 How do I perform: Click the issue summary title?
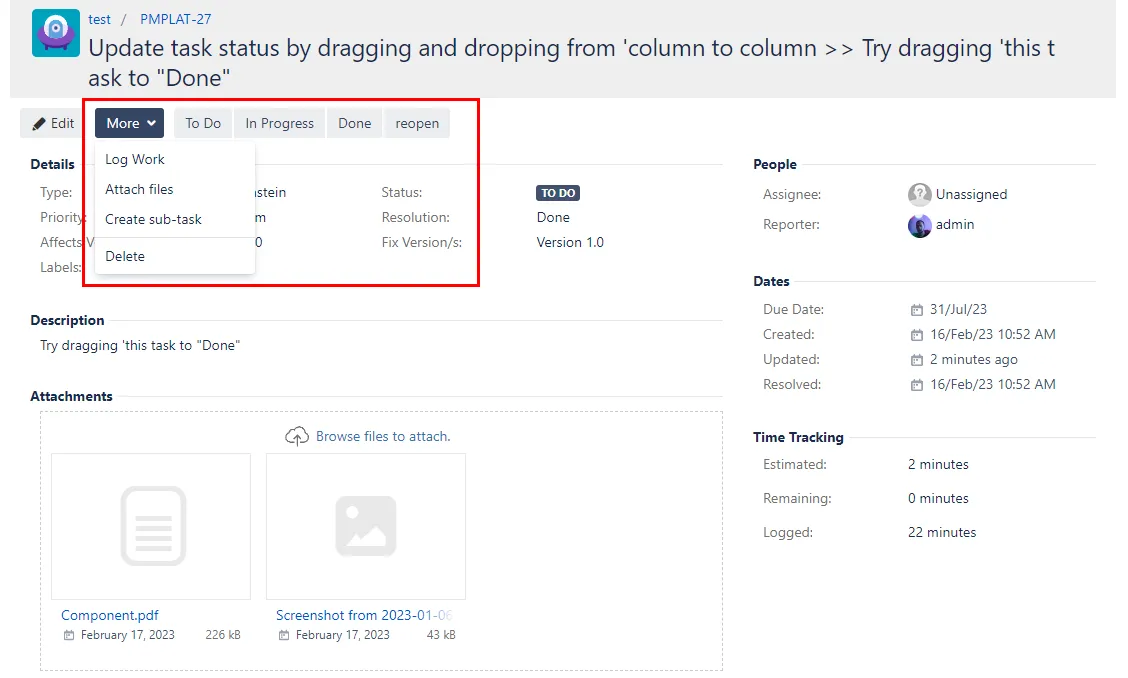click(571, 63)
